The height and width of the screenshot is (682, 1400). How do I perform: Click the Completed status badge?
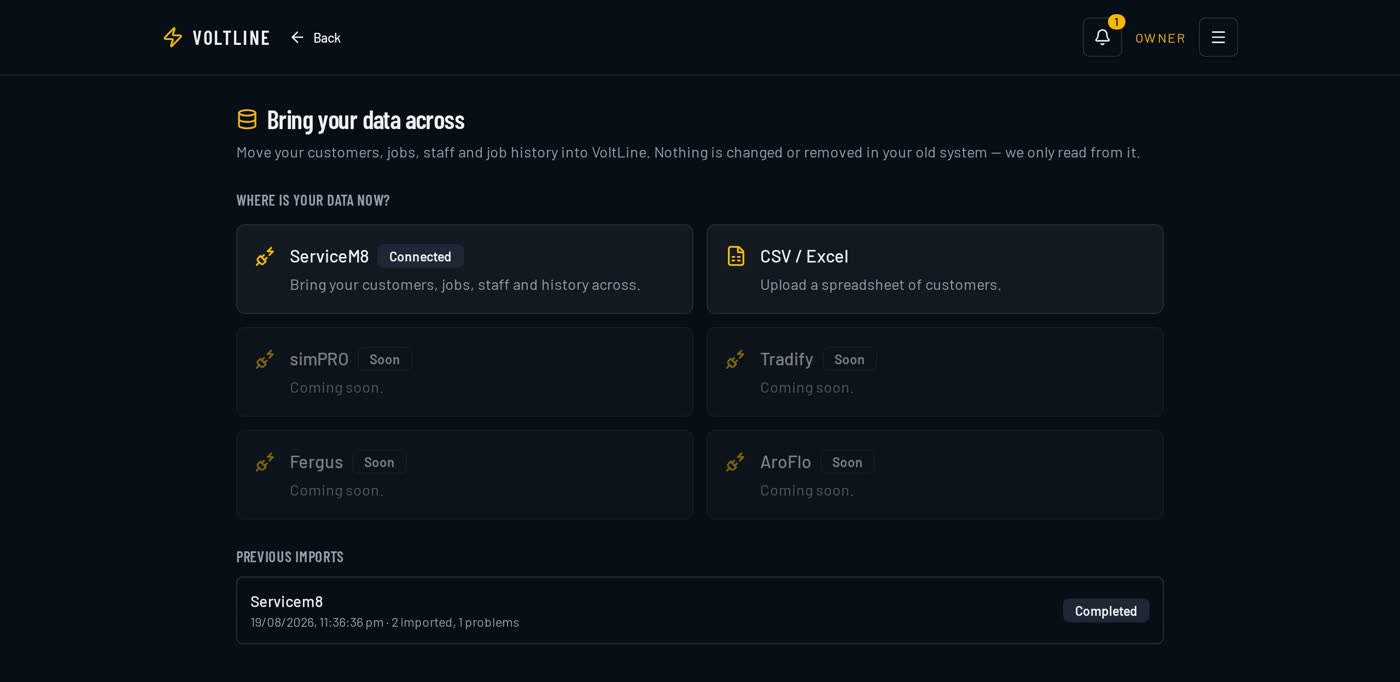point(1106,611)
